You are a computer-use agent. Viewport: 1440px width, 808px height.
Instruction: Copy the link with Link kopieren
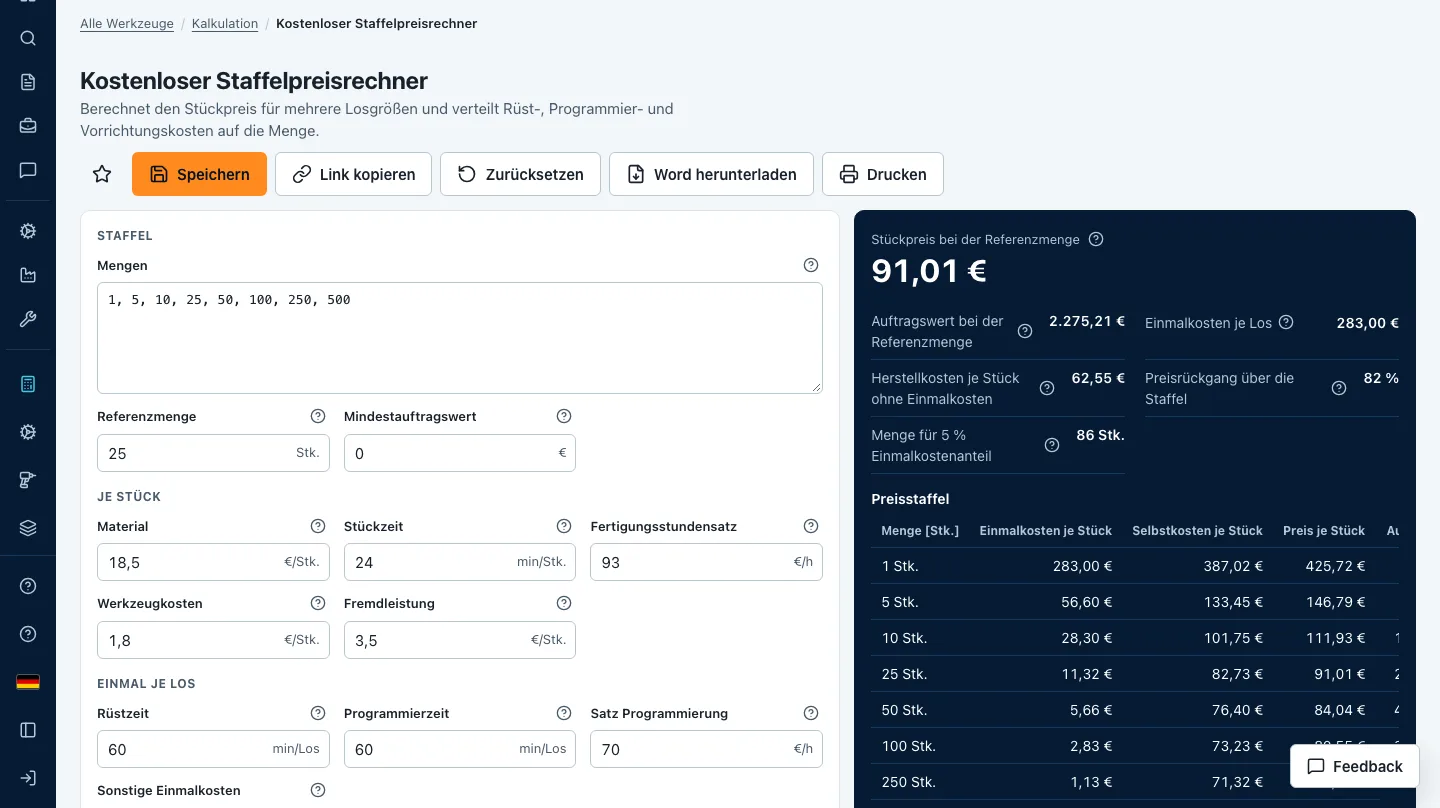click(x=353, y=174)
